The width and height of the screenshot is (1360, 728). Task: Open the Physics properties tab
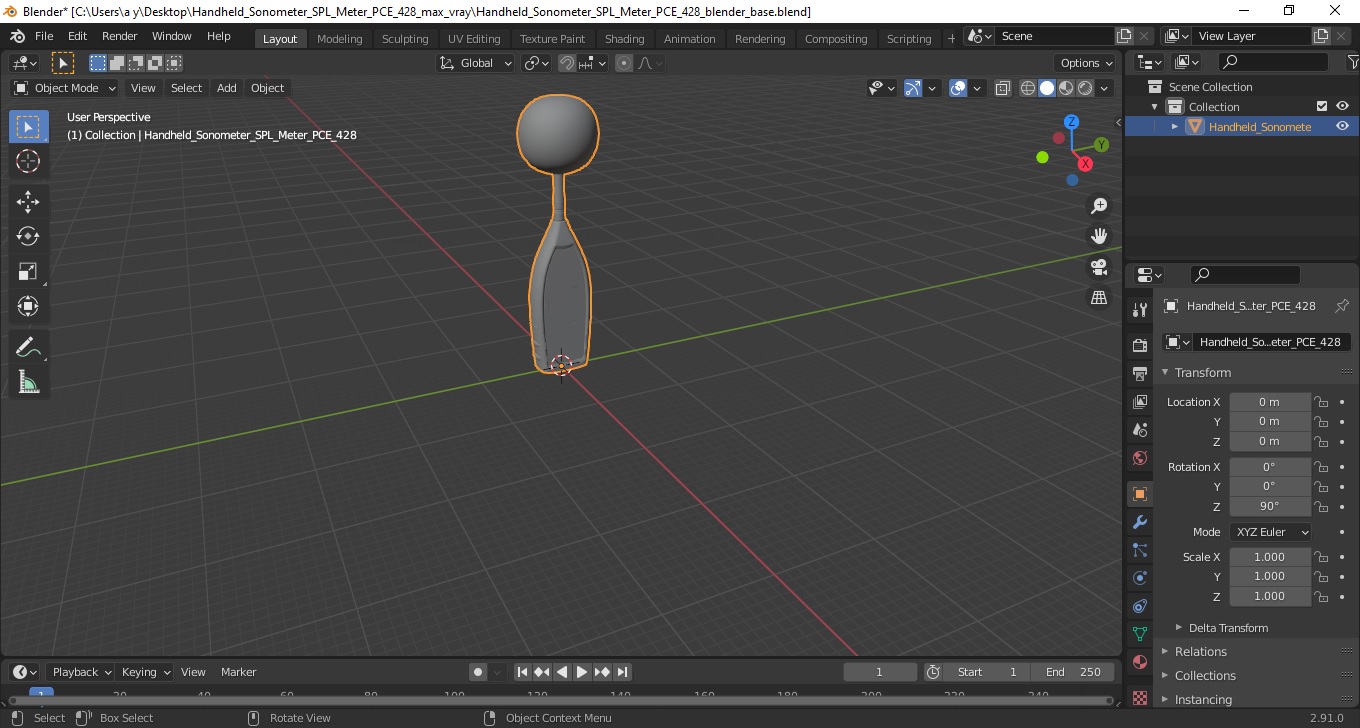(1140, 578)
